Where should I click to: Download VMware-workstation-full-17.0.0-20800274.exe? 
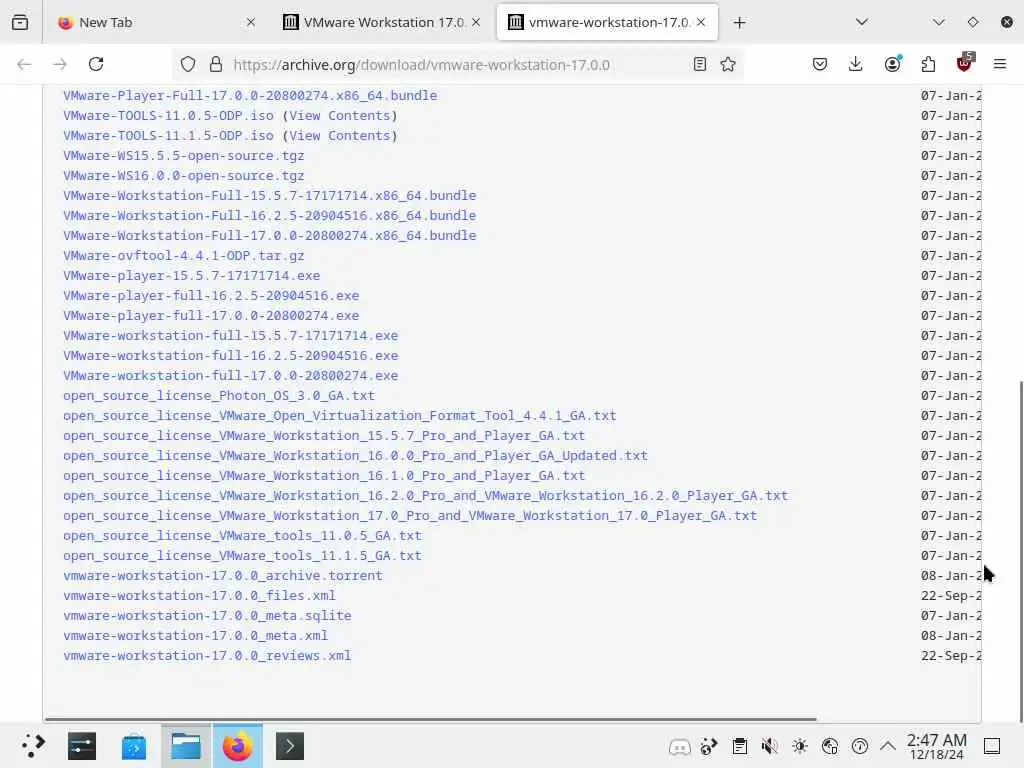[231, 376]
